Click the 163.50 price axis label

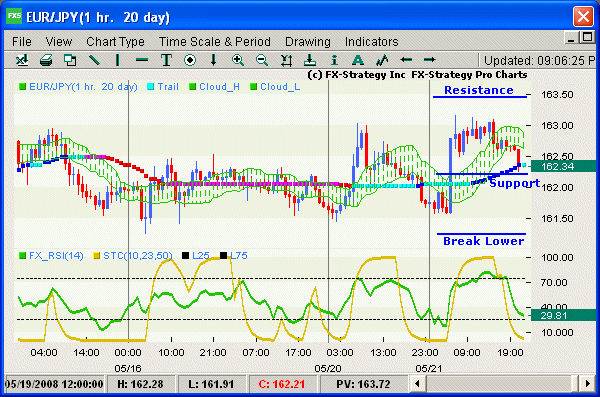557,95
